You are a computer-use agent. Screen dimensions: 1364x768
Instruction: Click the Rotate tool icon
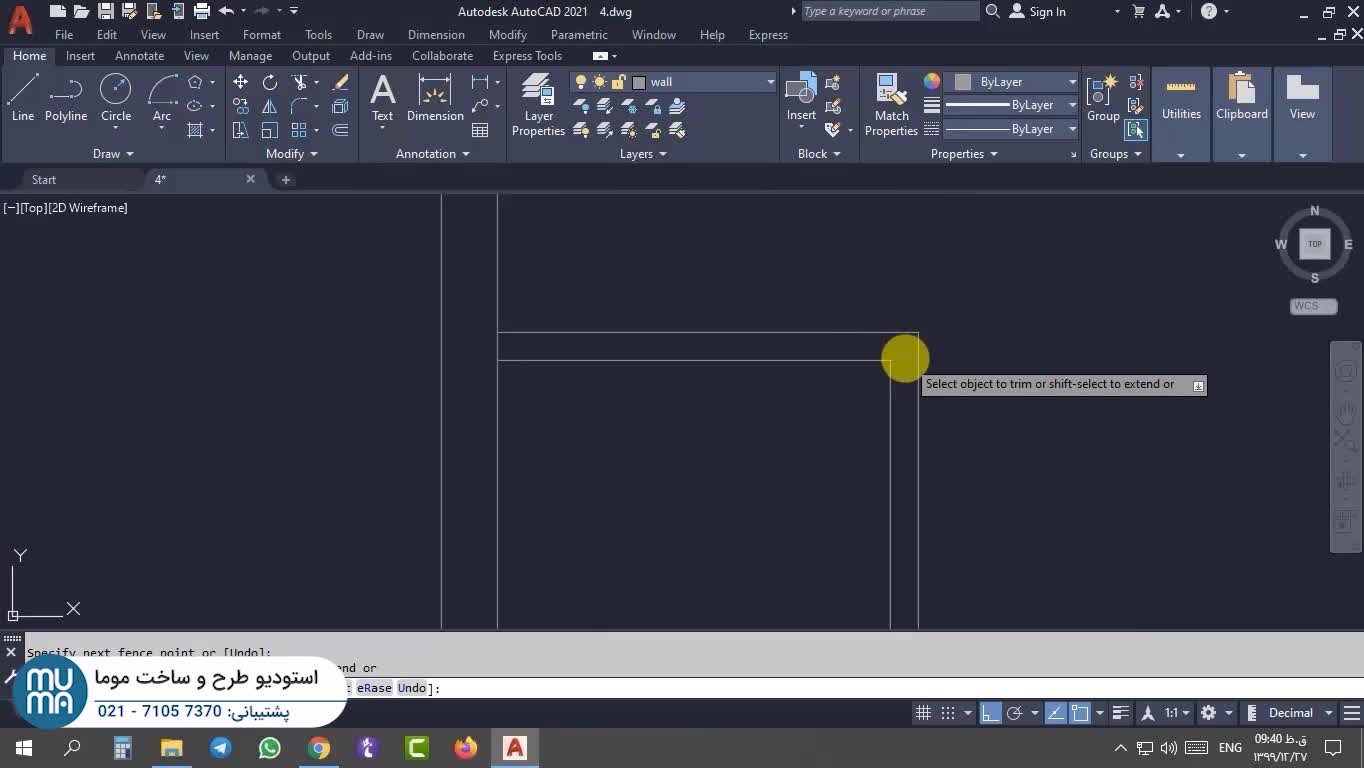coord(270,82)
